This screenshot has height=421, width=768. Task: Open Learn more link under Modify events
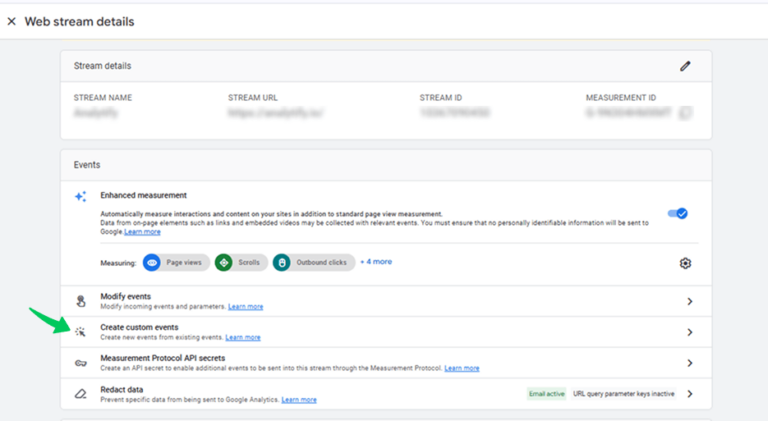tap(246, 307)
